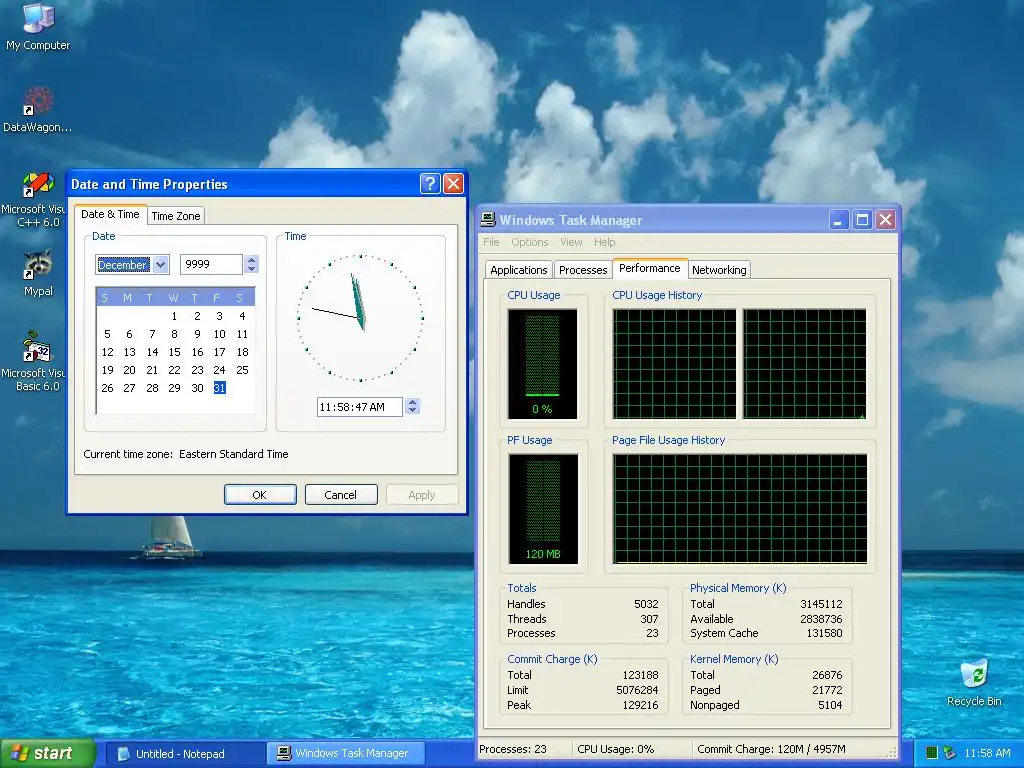Click the right CPU Usage History graph
Screen dimensions: 1024x768
tap(805, 364)
